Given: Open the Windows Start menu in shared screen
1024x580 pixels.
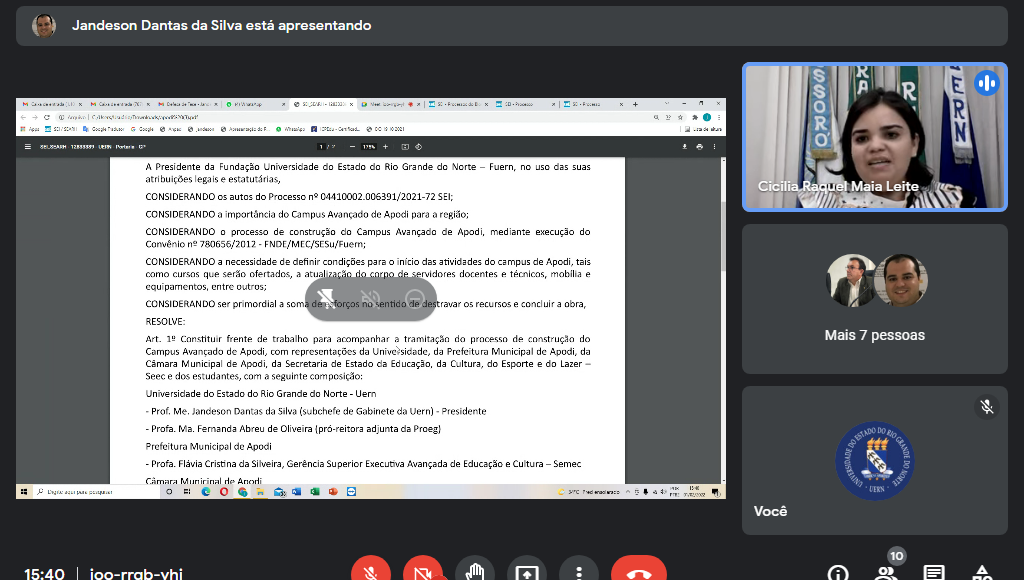Looking at the screenshot, I should (x=24, y=492).
